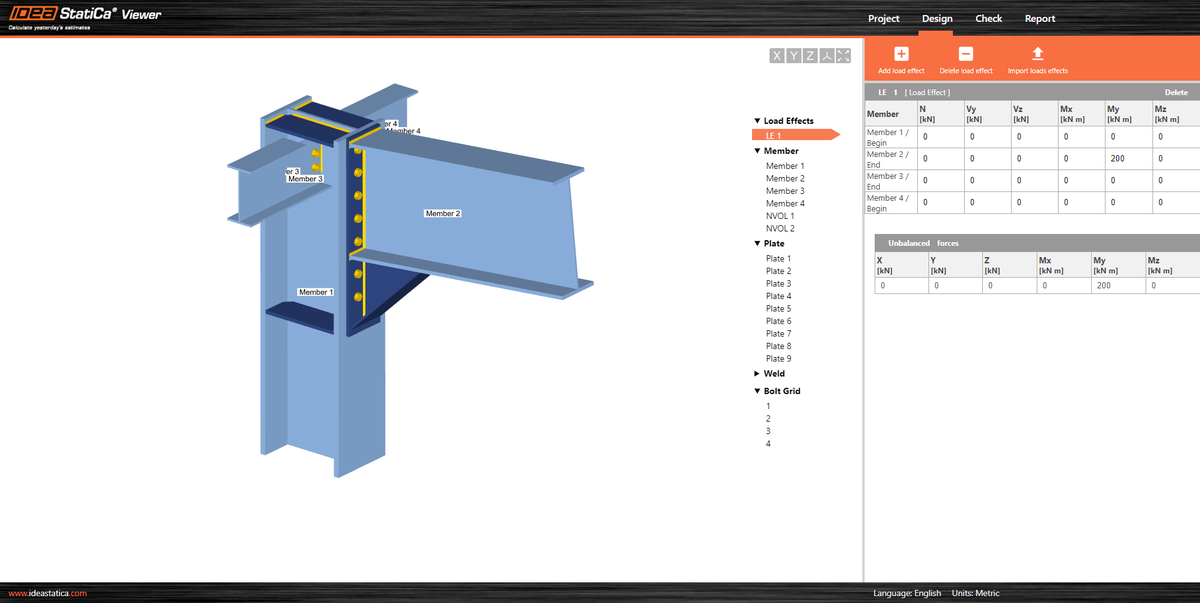This screenshot has height=603, width=1200.
Task: Click Import loads effects
Action: (1037, 57)
